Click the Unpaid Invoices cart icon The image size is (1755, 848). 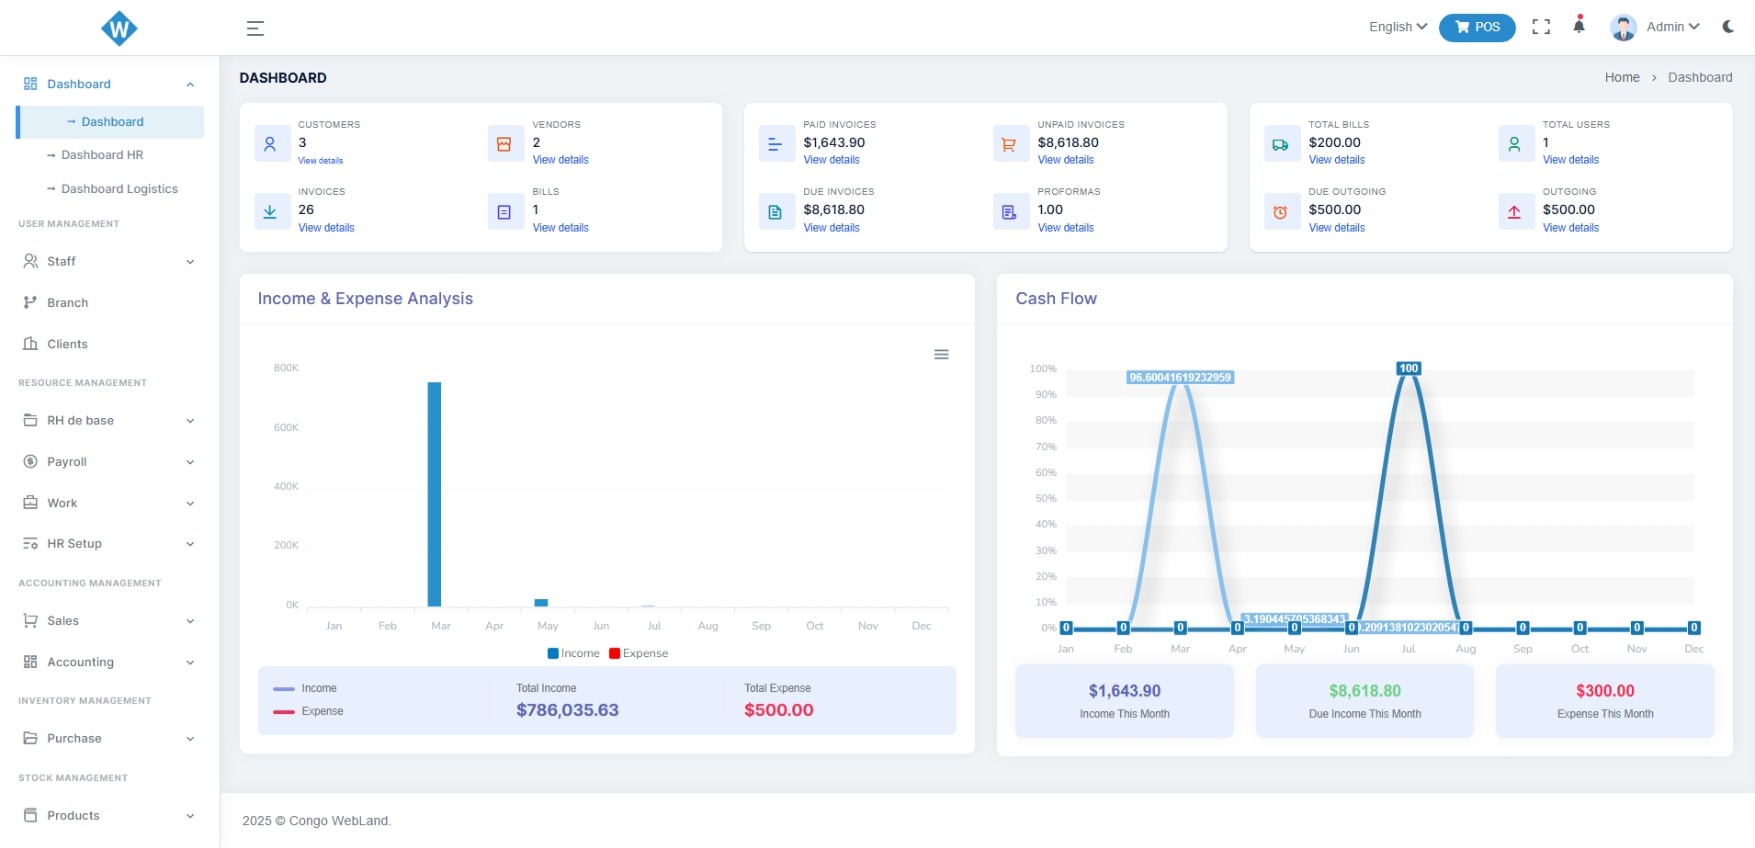(x=1009, y=144)
